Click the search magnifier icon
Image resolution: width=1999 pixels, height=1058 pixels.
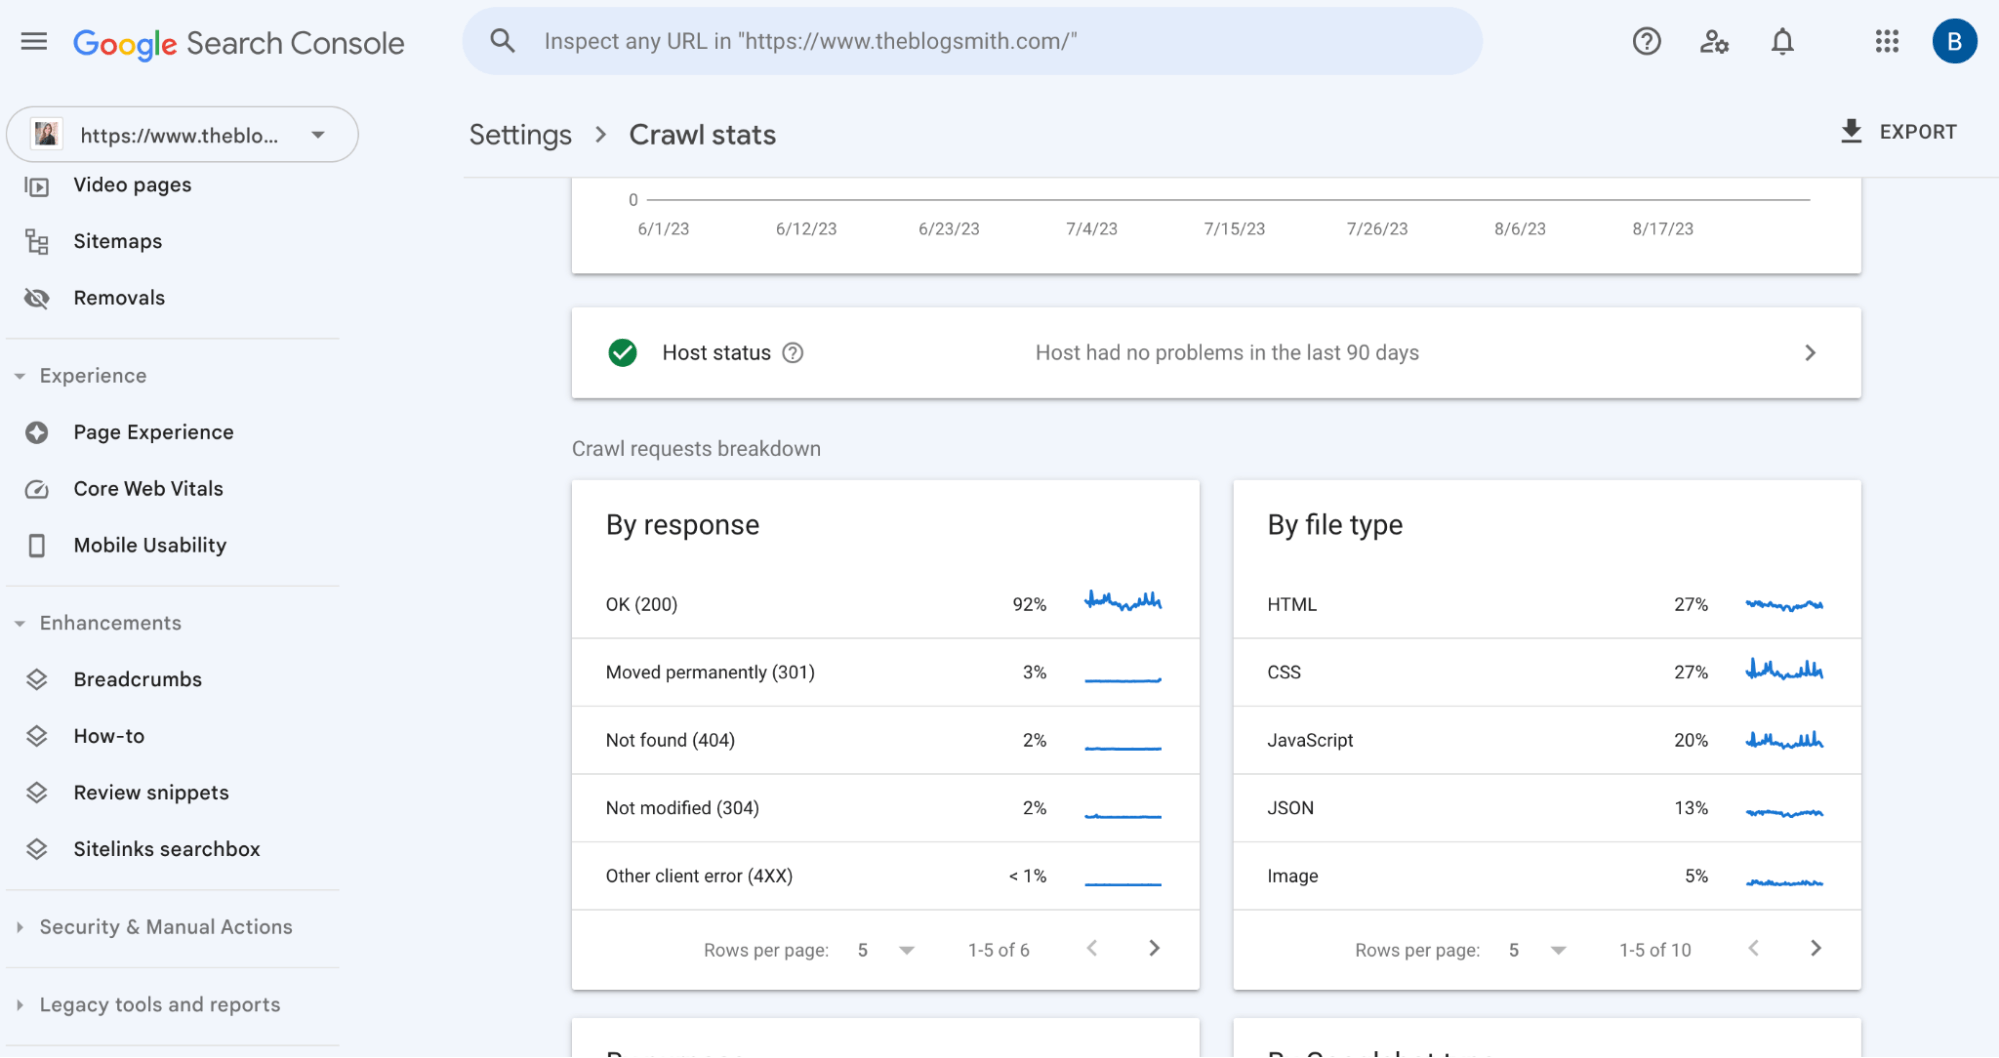coord(502,42)
